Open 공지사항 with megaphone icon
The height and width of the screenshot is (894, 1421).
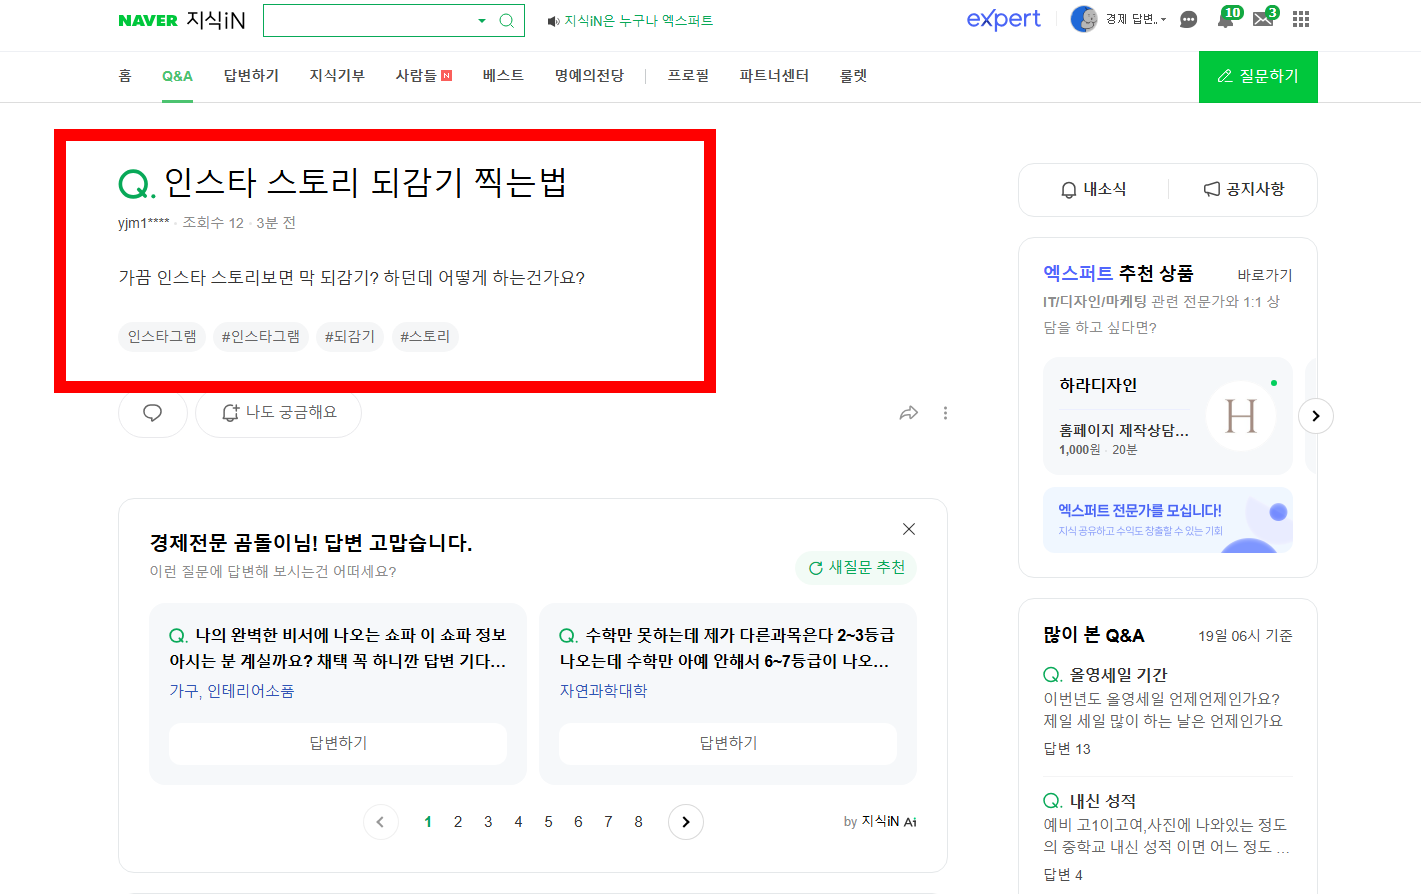click(1243, 189)
